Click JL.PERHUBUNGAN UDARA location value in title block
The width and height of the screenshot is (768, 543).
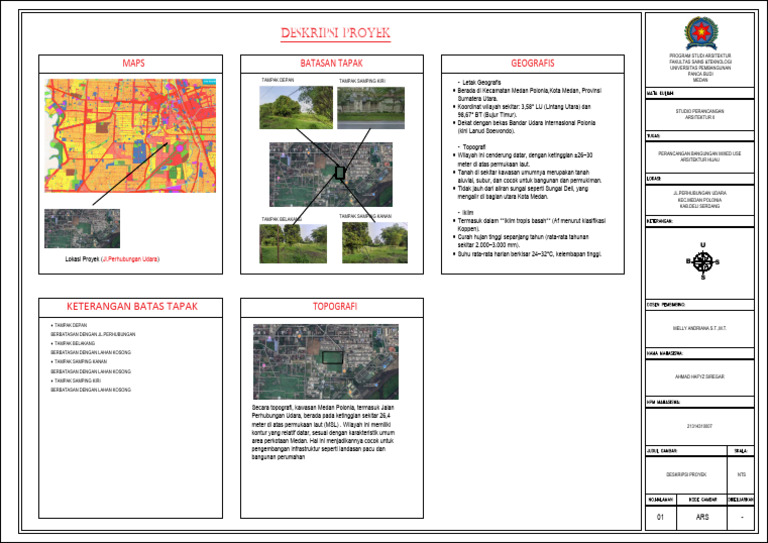coord(700,200)
